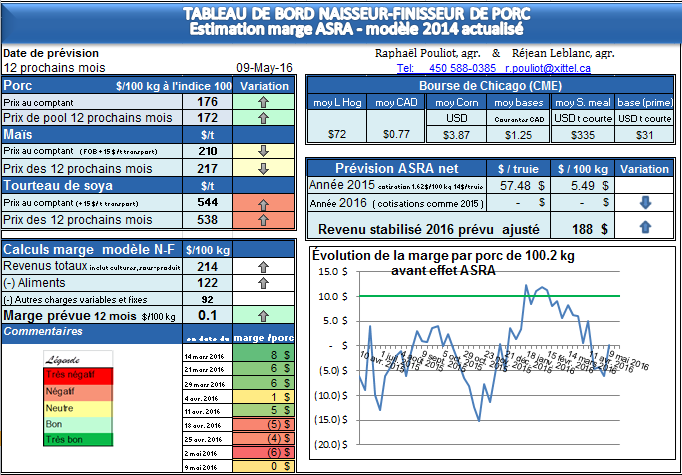Viewport: 682px width, 475px height.
Task: Click the moy L Hog $72 cell
Action: pos(336,133)
